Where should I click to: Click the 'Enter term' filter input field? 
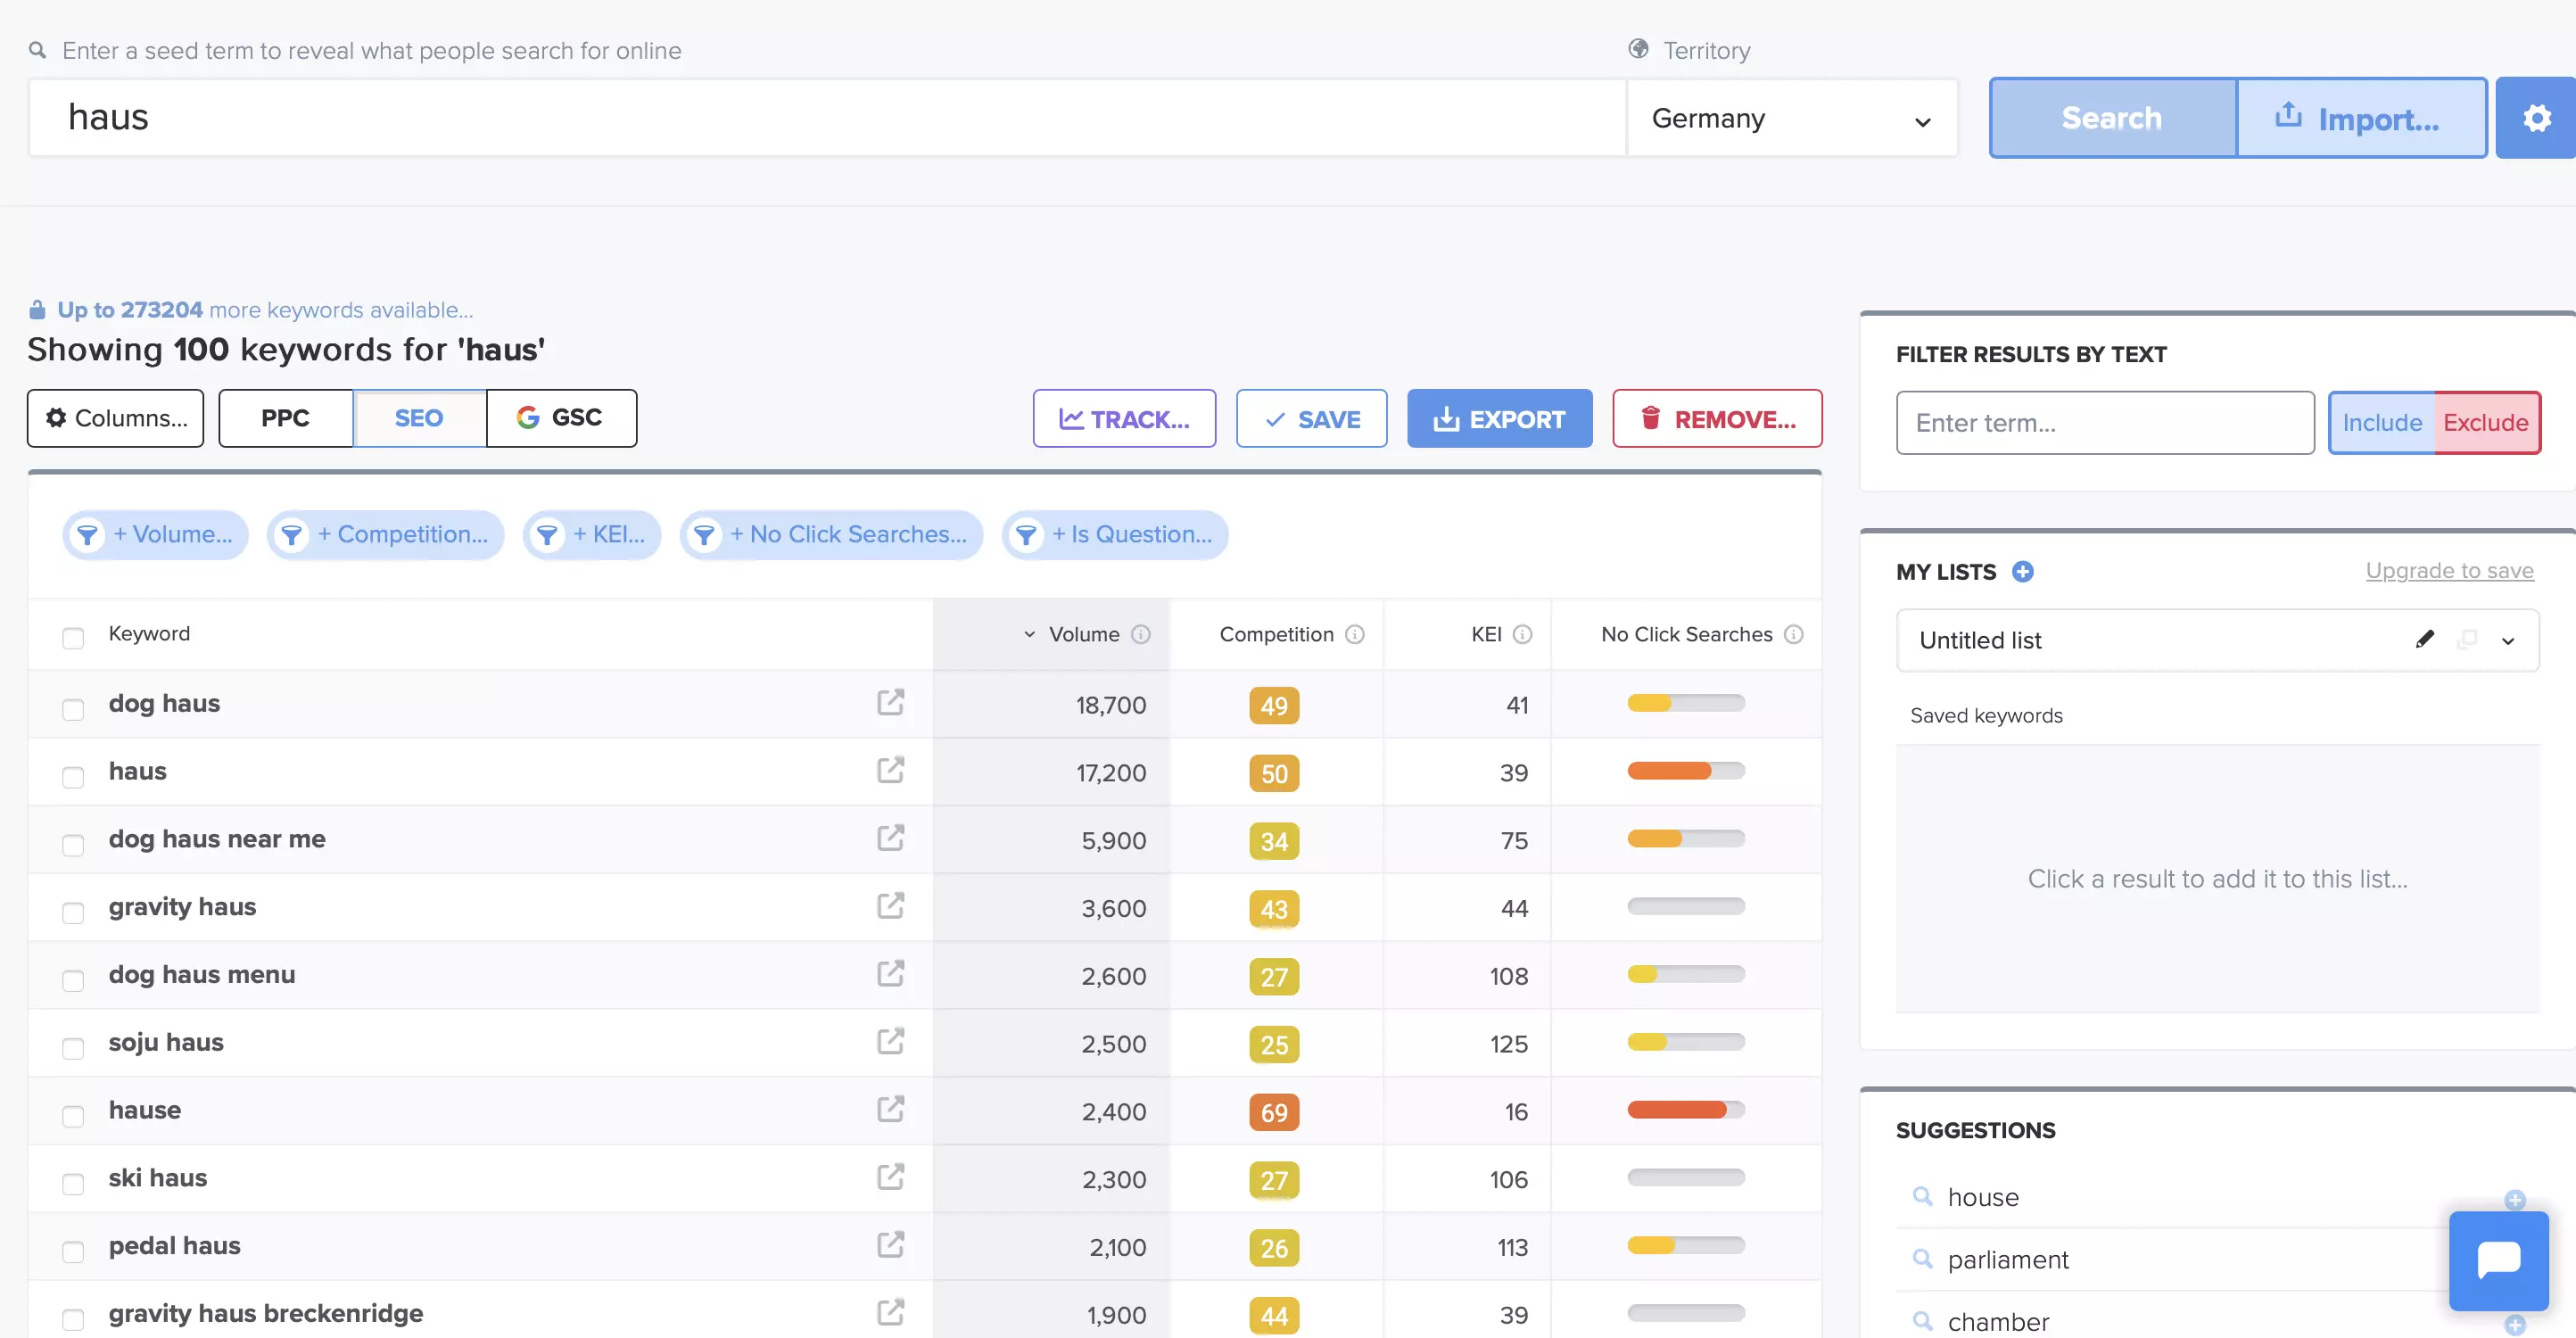point(2103,422)
